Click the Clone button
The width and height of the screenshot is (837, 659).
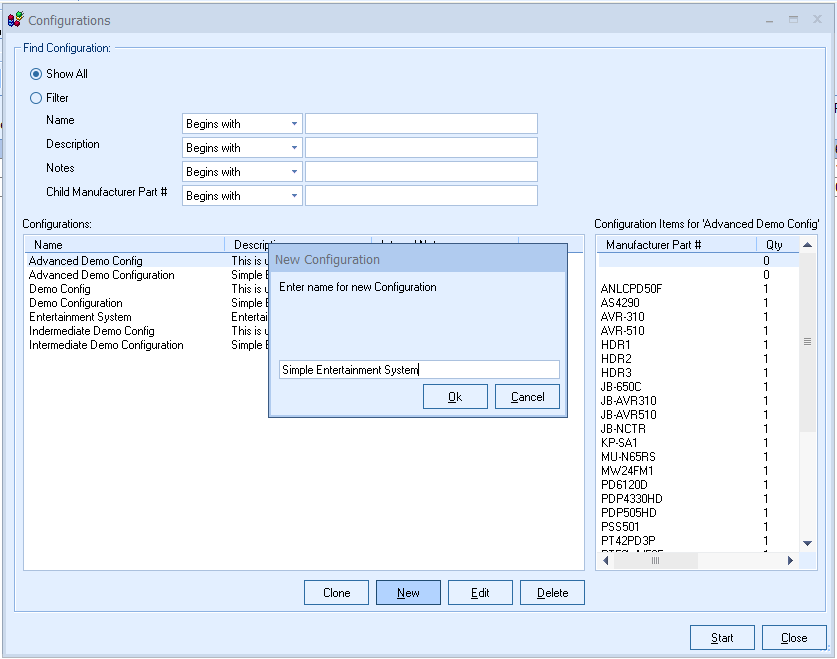[x=336, y=593]
